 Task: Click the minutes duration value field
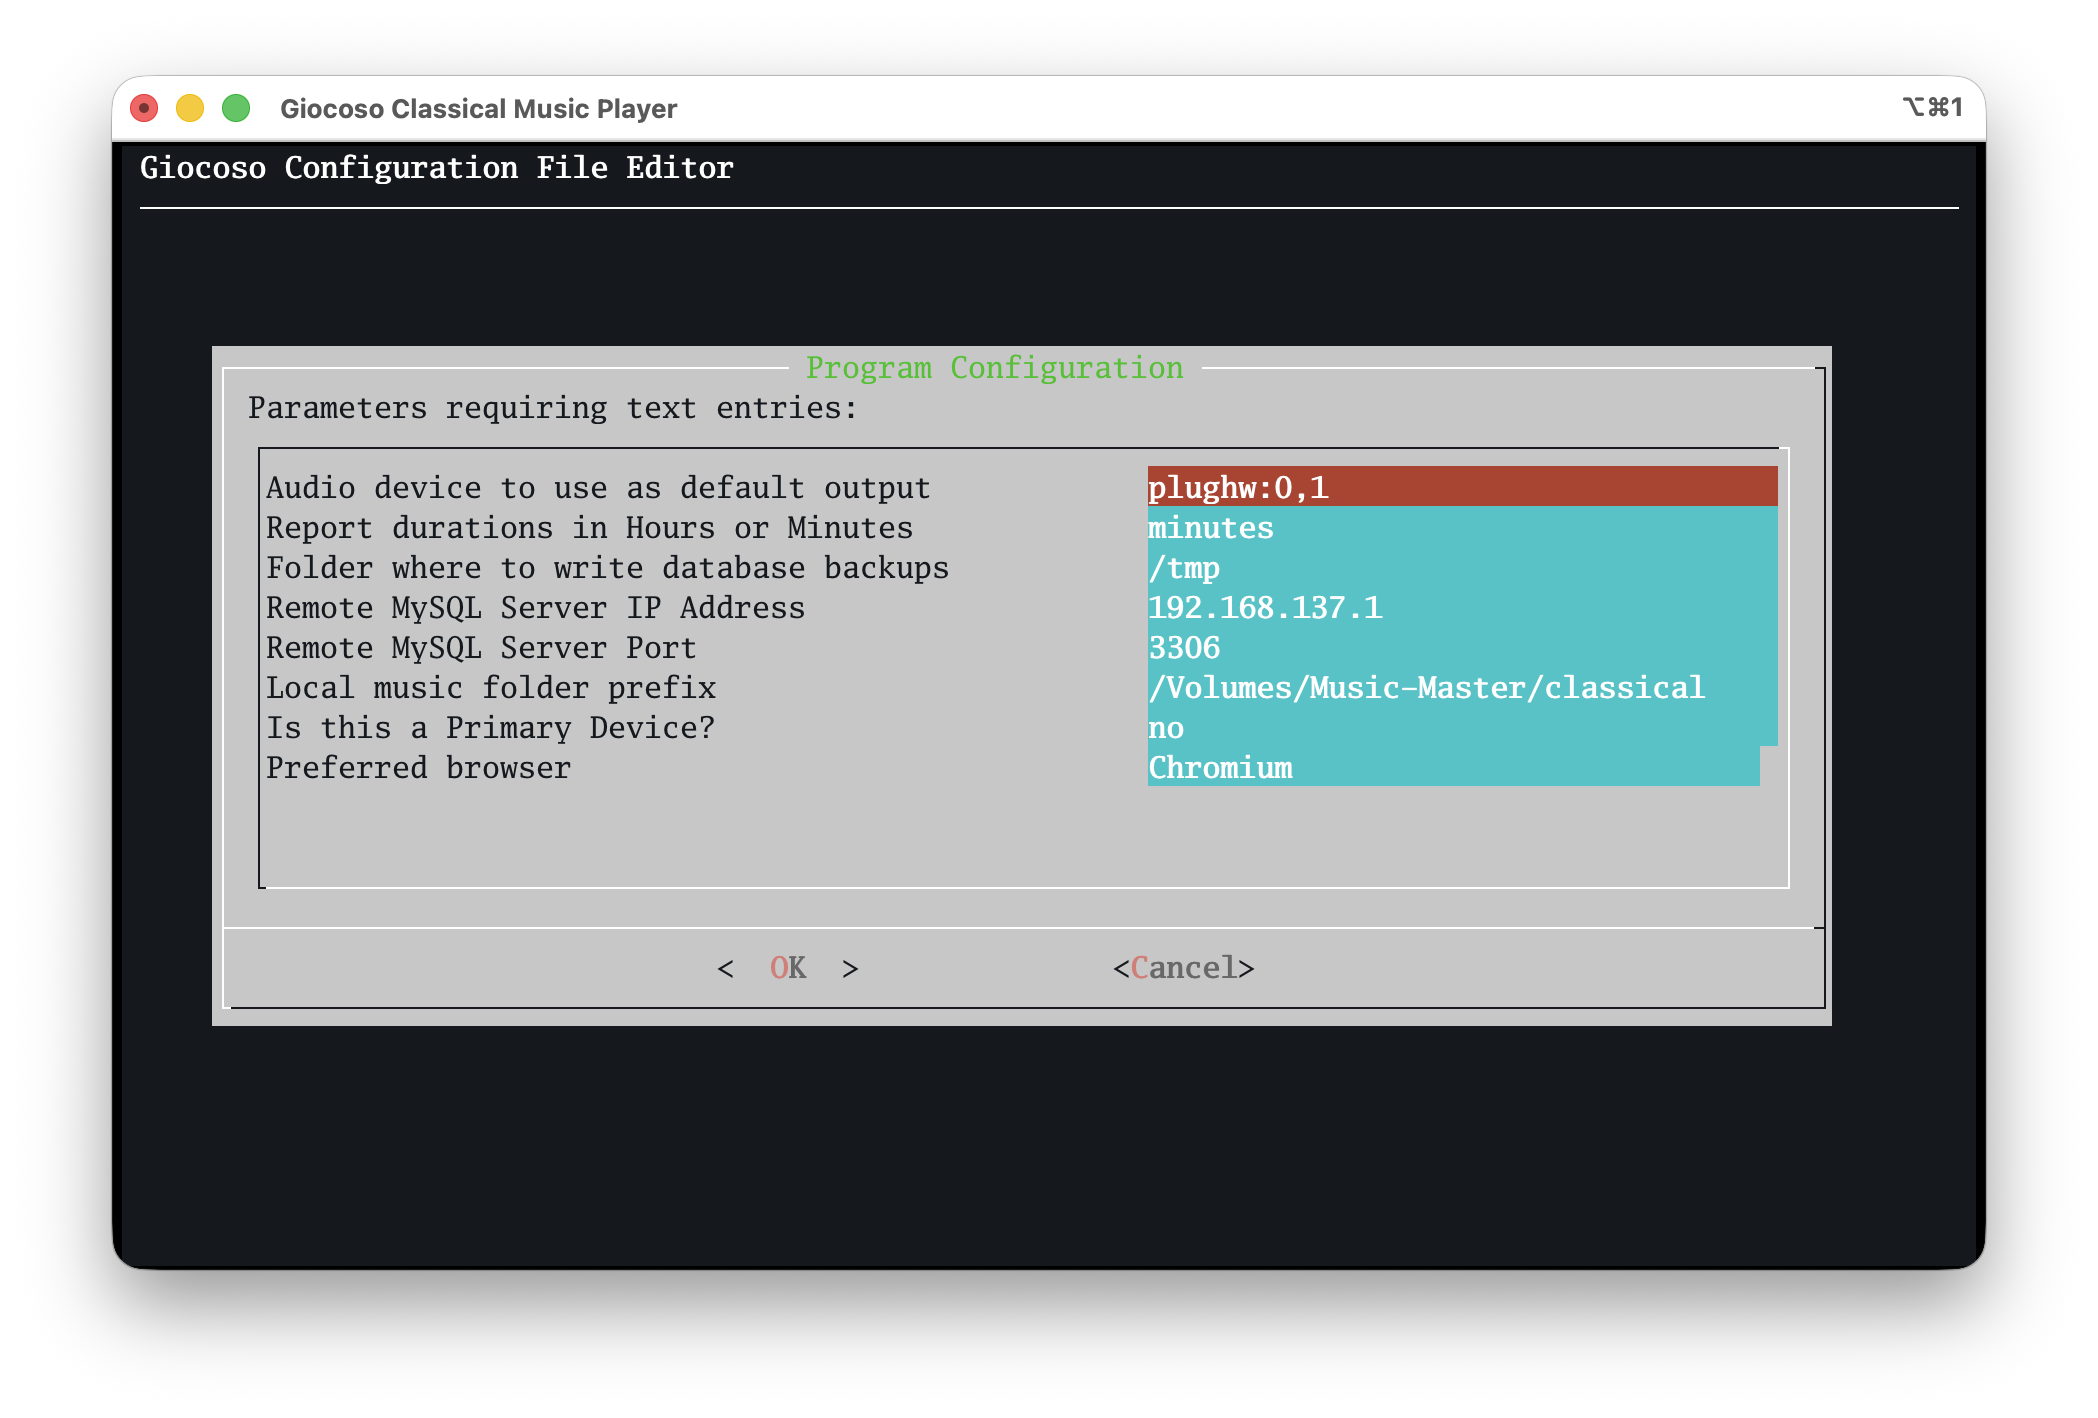point(1460,527)
